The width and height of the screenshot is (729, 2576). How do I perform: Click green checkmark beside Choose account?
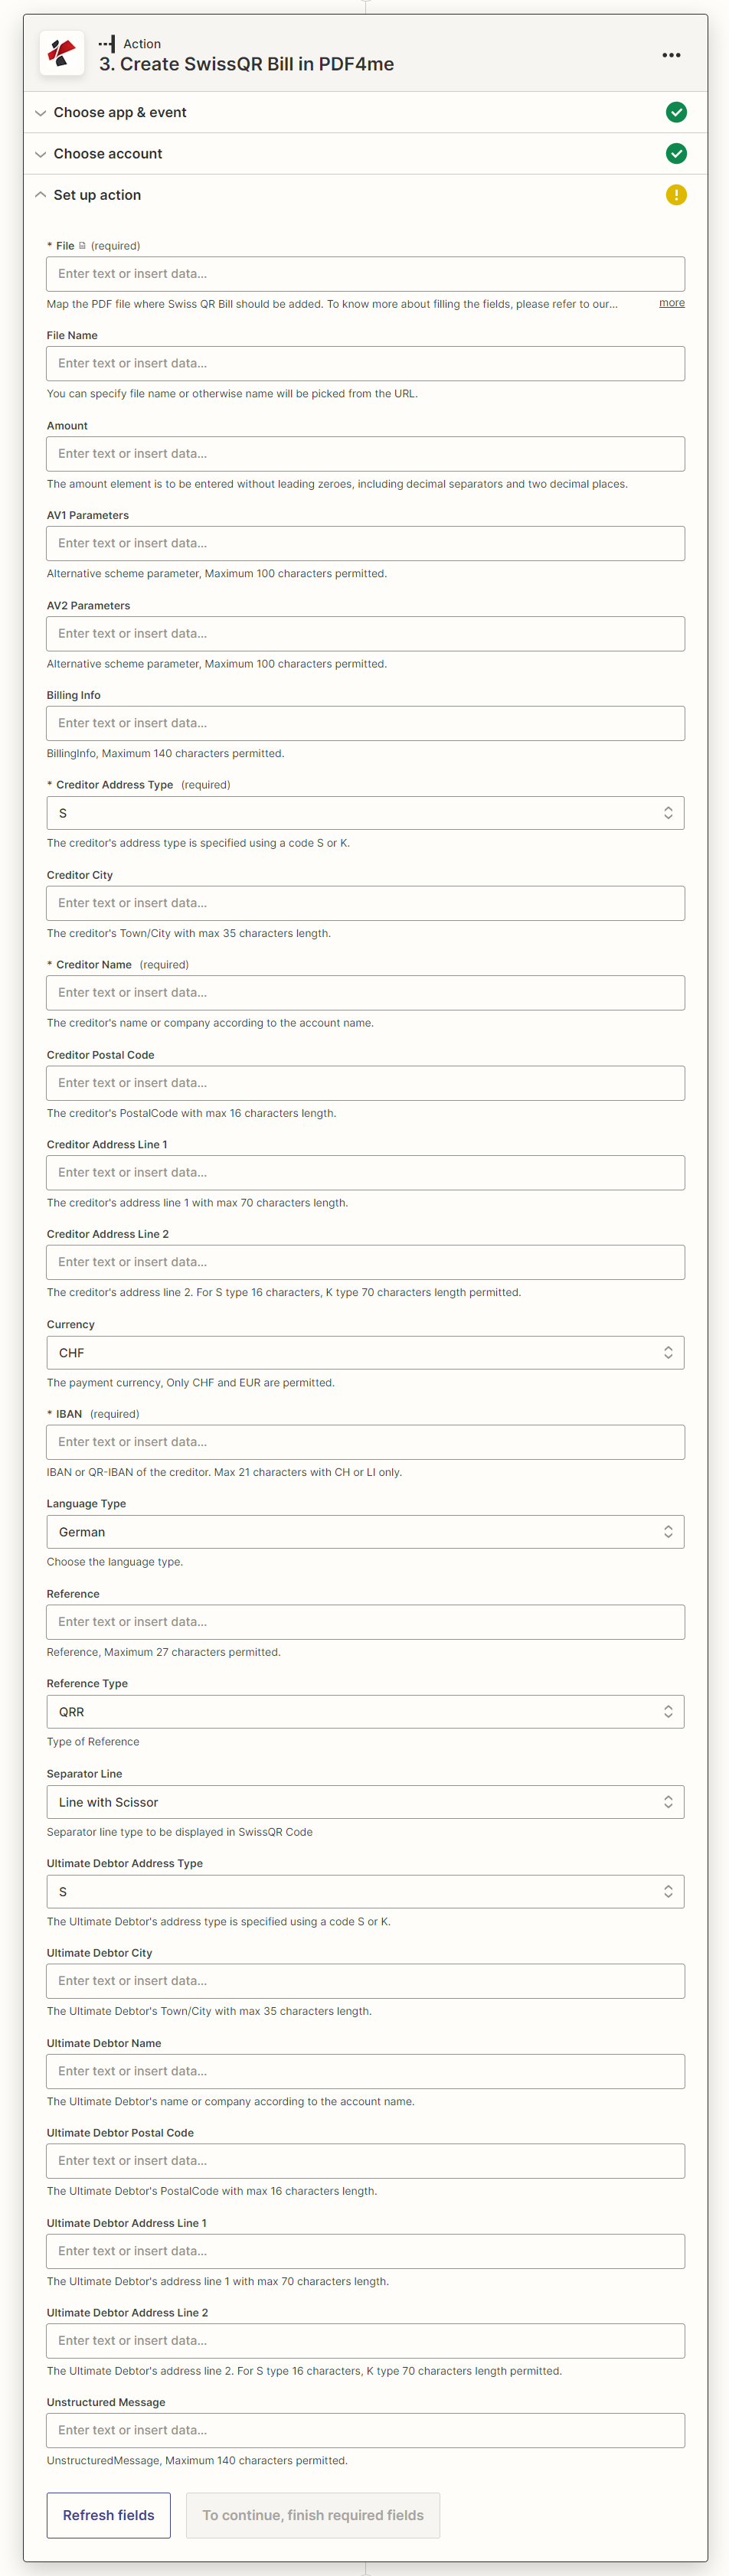676,154
